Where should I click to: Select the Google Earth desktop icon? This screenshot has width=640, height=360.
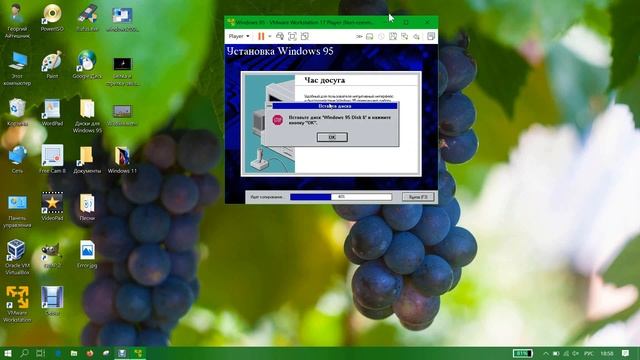click(x=87, y=64)
